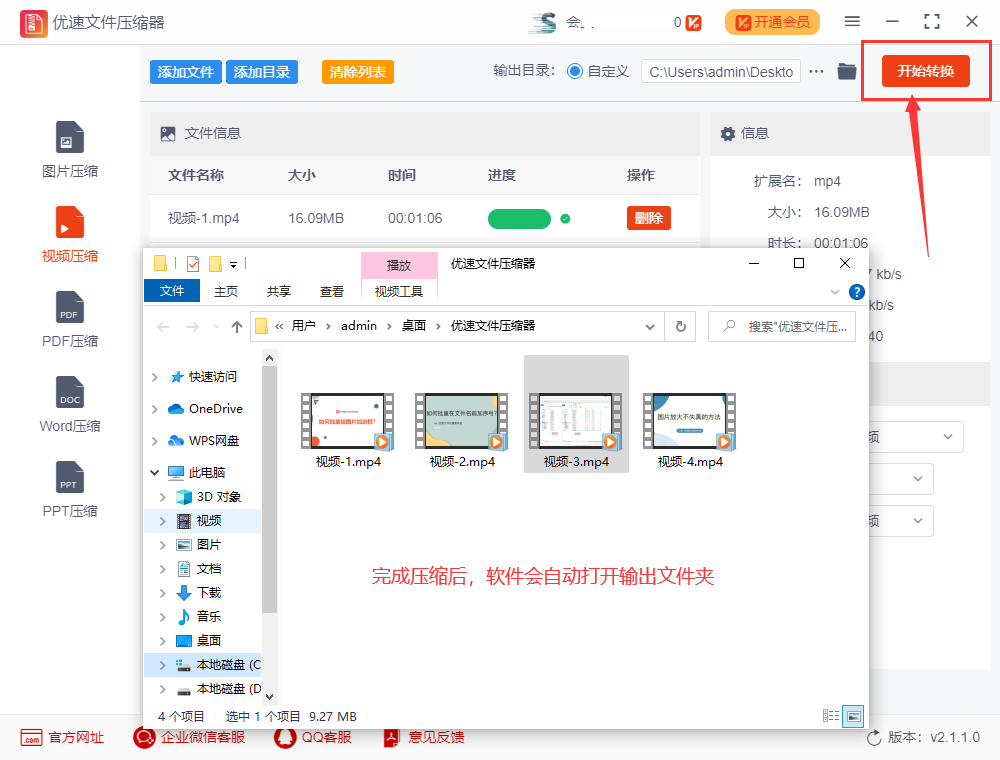
Task: Click the output path input field
Action: (721, 71)
